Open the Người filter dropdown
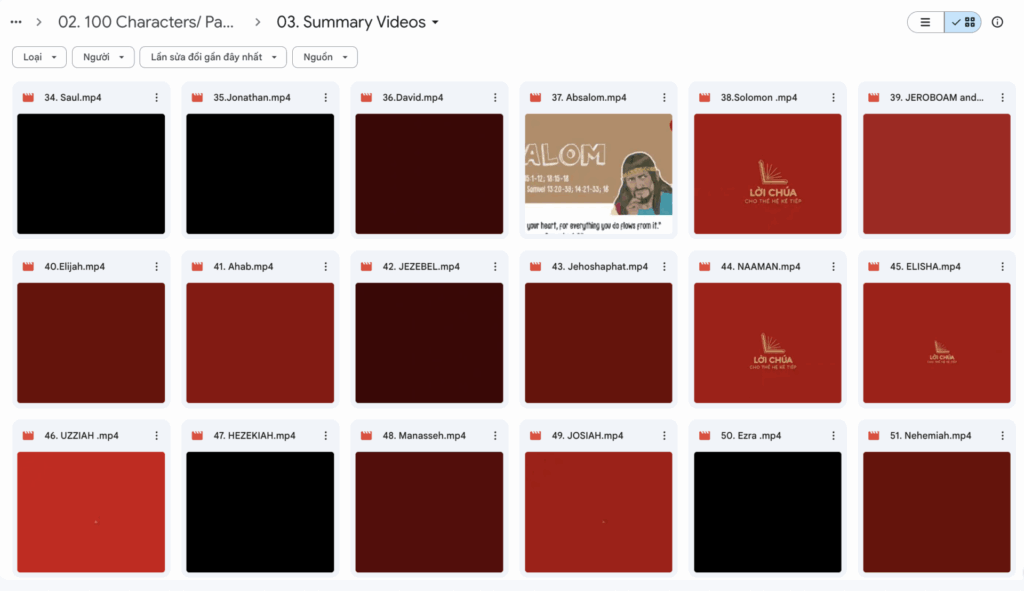The image size is (1024, 591). (103, 57)
